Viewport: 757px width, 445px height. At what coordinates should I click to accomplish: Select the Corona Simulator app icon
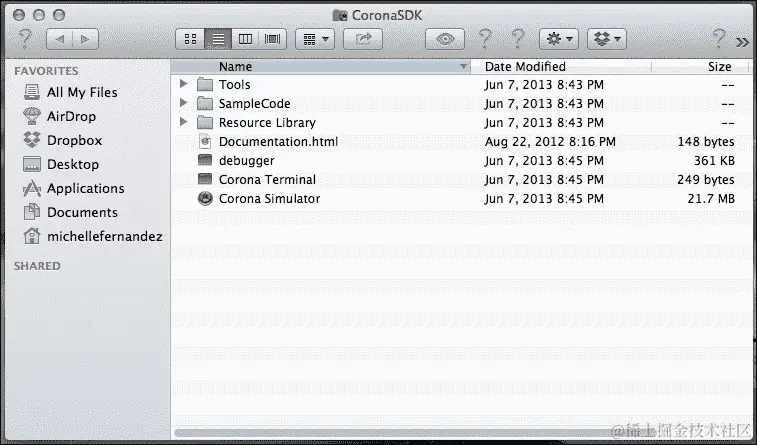coord(205,198)
